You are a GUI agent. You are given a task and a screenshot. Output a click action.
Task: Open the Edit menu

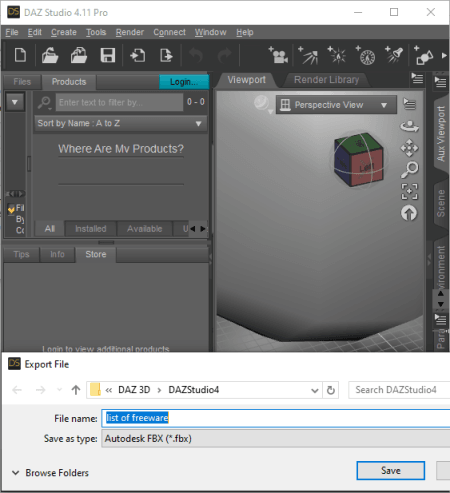[x=35, y=32]
